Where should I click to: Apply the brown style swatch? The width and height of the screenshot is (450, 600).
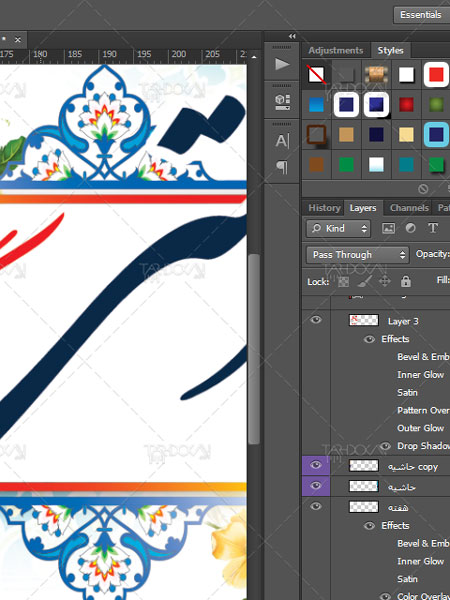point(316,165)
